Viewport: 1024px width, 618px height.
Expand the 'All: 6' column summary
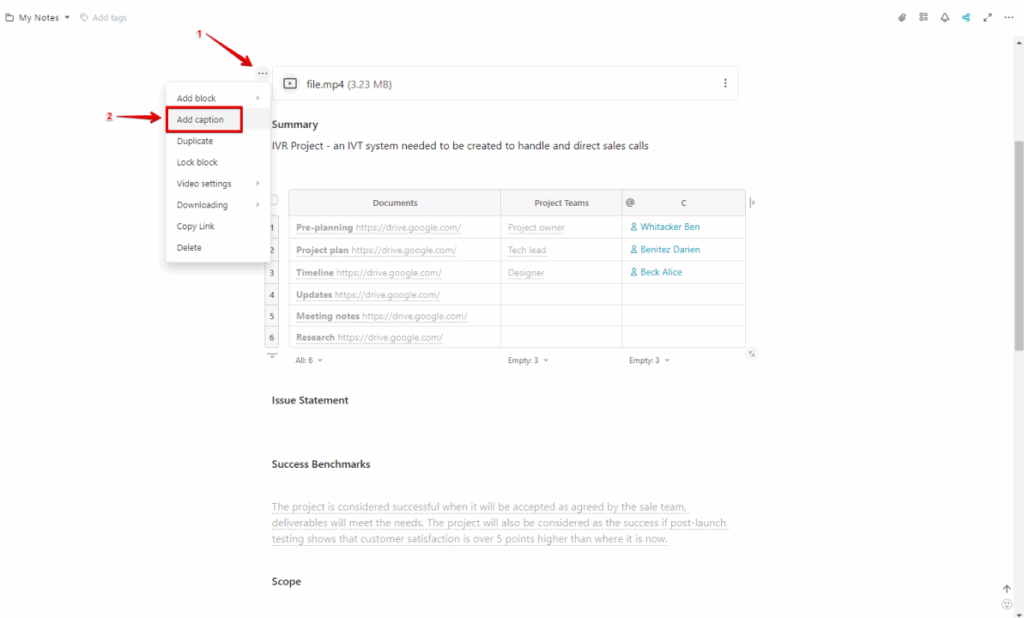tap(308, 360)
